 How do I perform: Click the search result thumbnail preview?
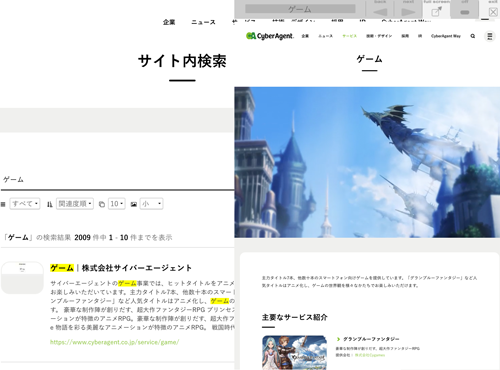coord(22,278)
